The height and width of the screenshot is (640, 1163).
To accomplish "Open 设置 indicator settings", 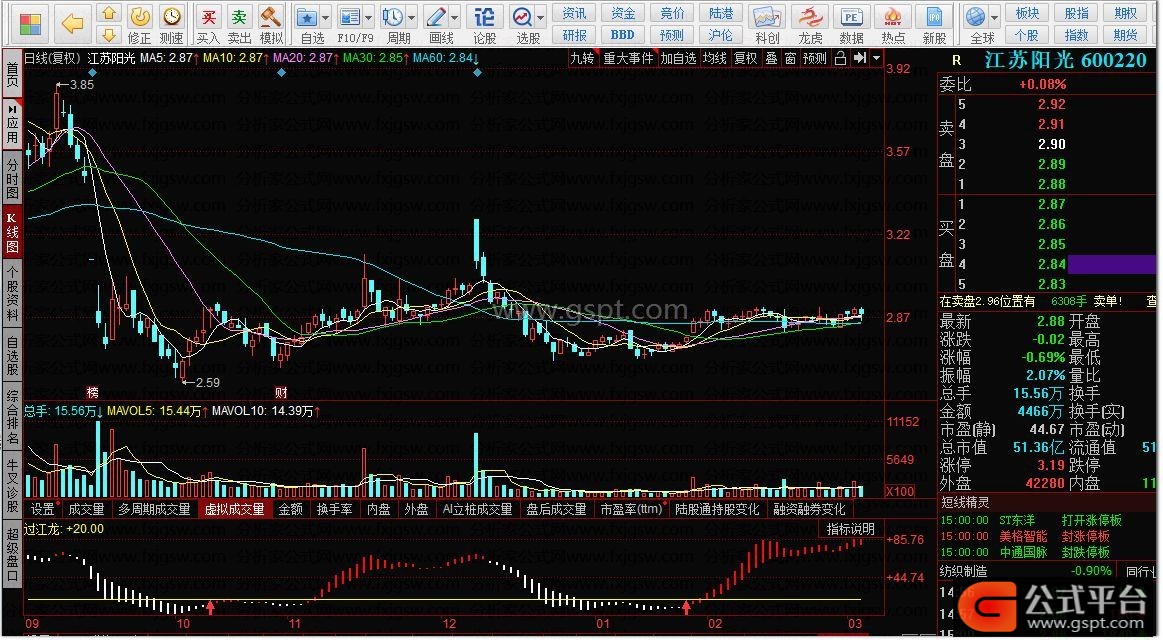I will point(43,509).
